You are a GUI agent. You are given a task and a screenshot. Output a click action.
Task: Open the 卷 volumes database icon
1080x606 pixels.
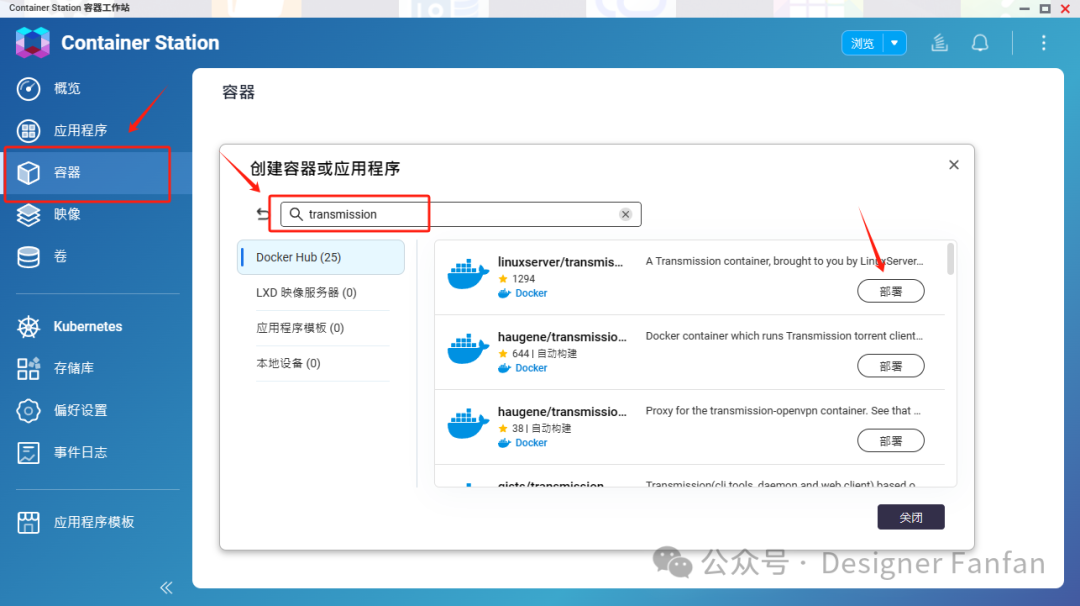pyautogui.click(x=28, y=257)
